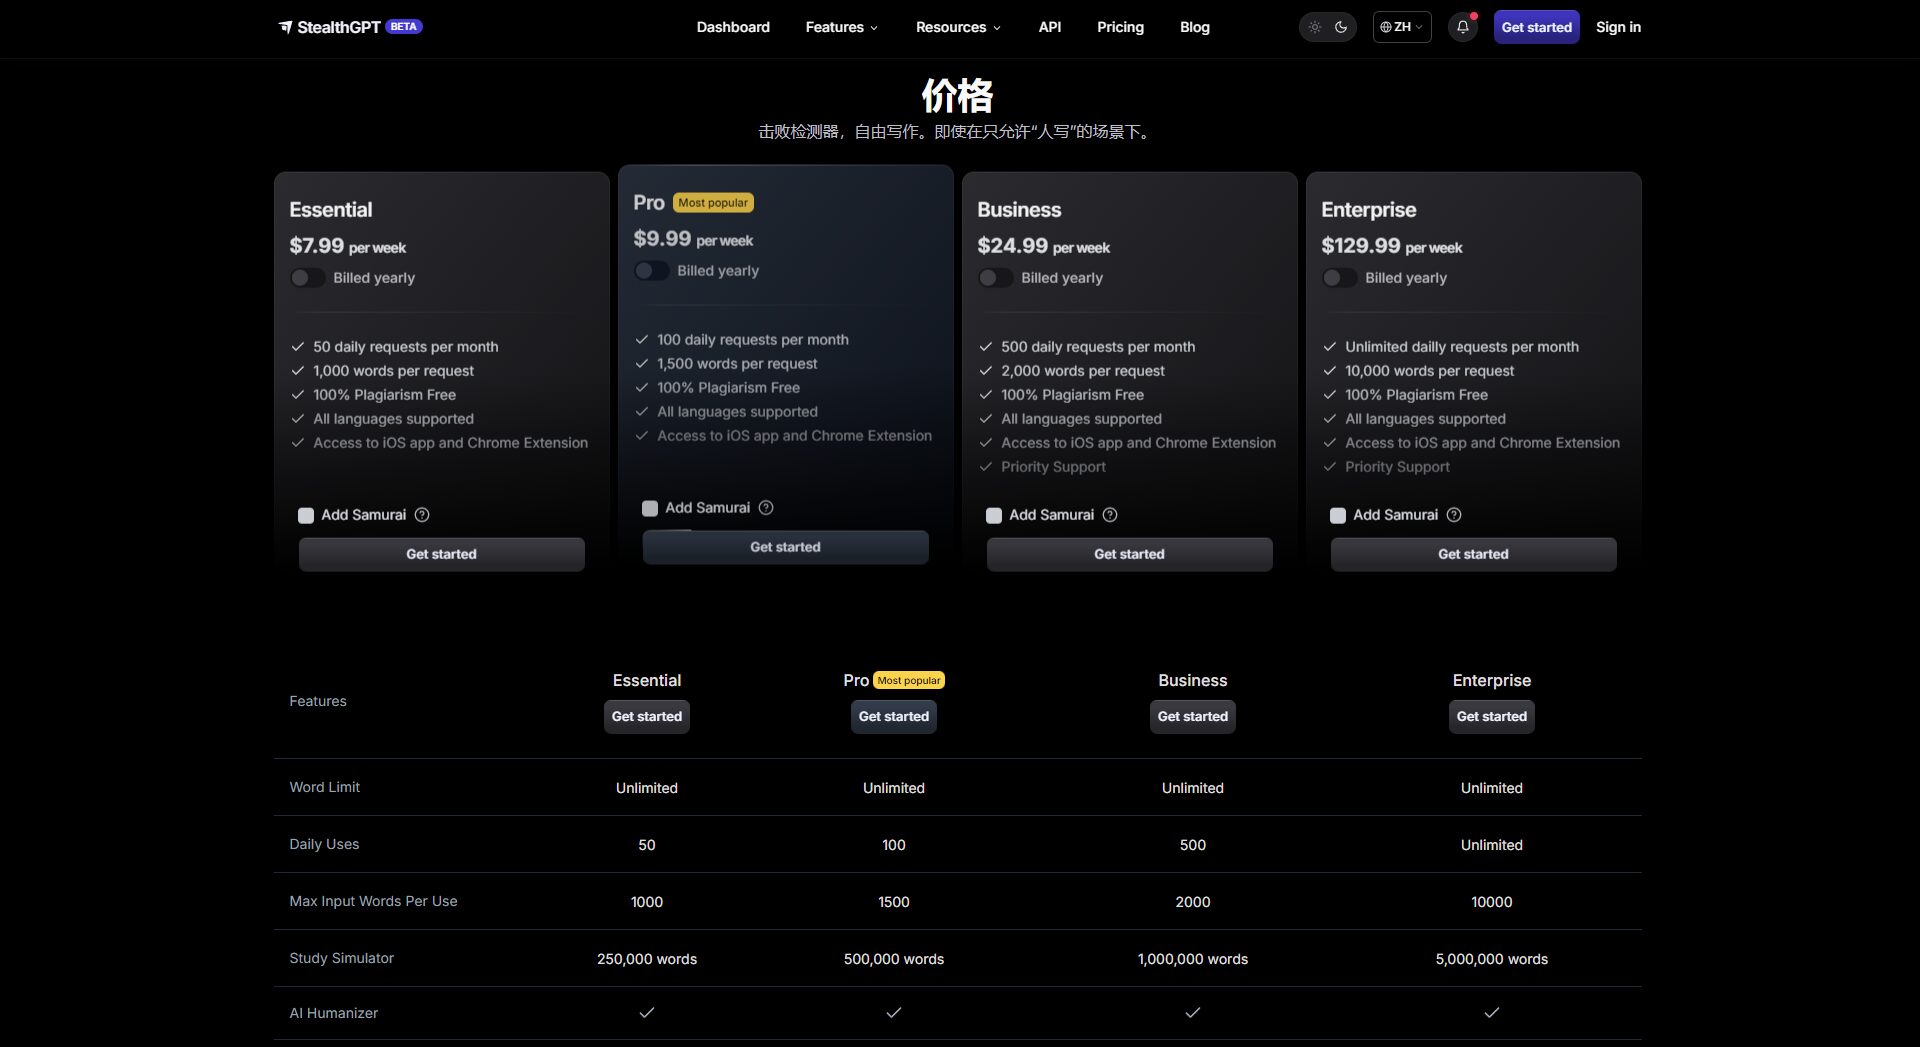This screenshot has height=1047, width=1920.
Task: Click Get started under Enterprise table column
Action: [x=1491, y=716]
